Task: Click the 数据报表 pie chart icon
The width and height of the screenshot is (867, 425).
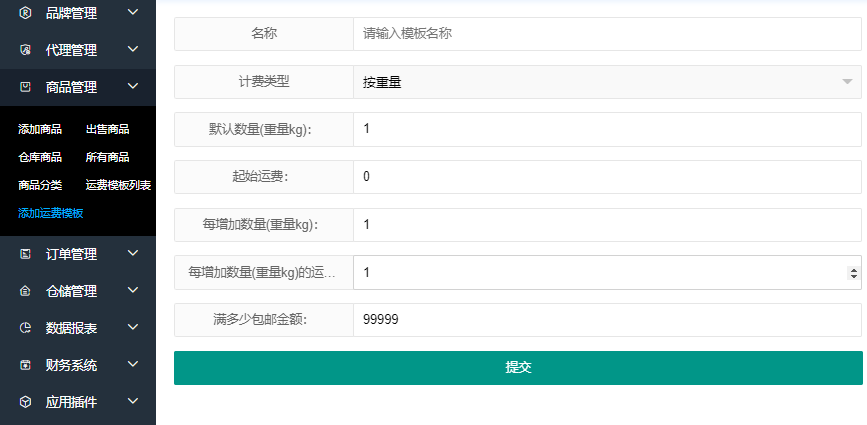Action: [x=26, y=328]
